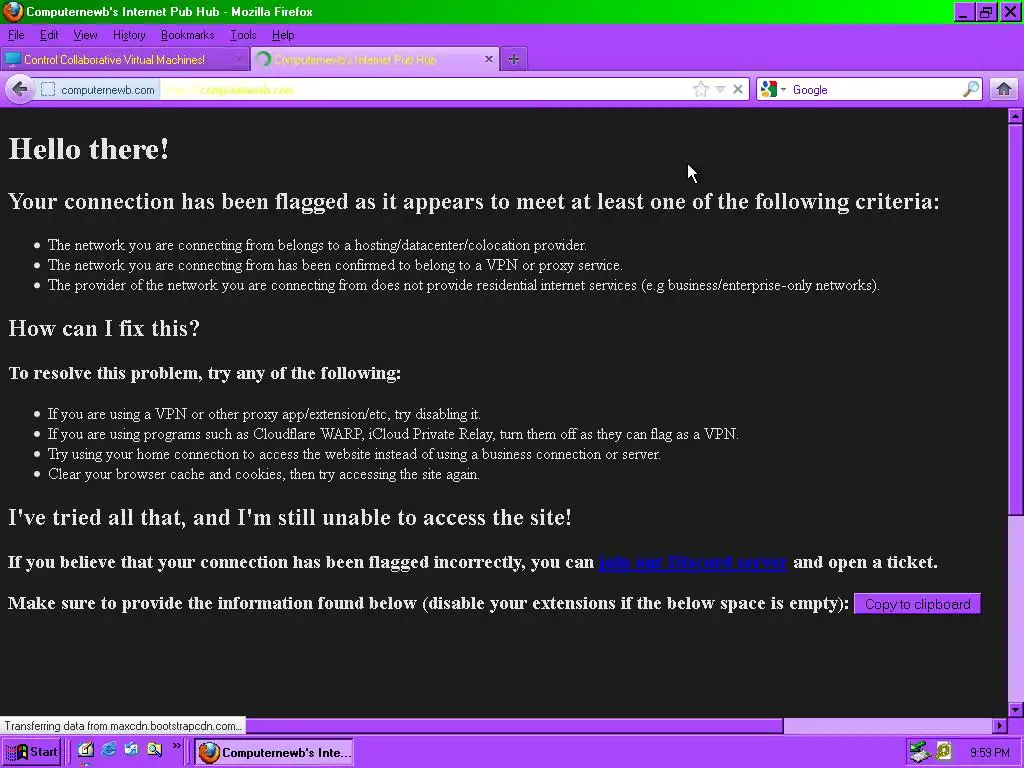
Task: Select the Computernewb's Internet Pub Hub tab
Action: (x=375, y=59)
